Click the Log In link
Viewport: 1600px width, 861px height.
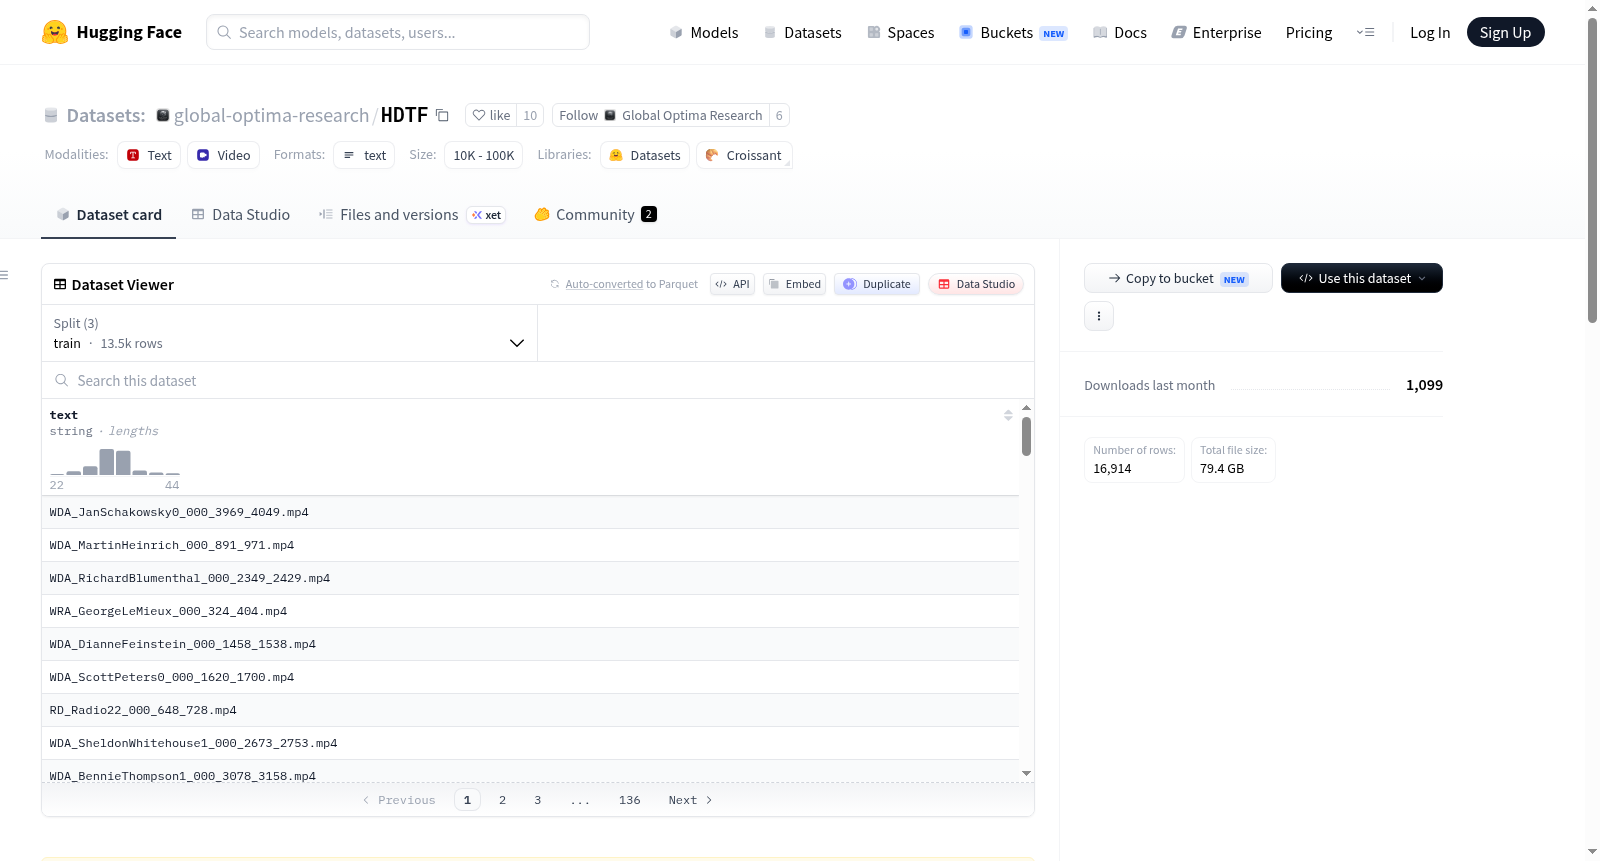pyautogui.click(x=1430, y=32)
